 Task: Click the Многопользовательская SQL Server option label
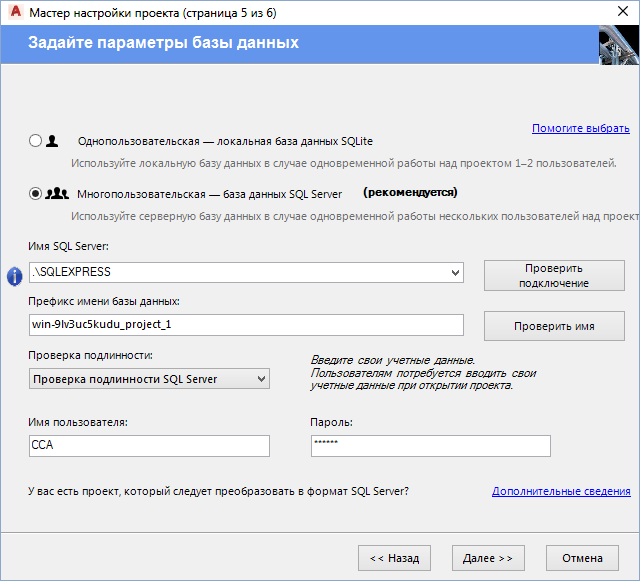coord(209,194)
